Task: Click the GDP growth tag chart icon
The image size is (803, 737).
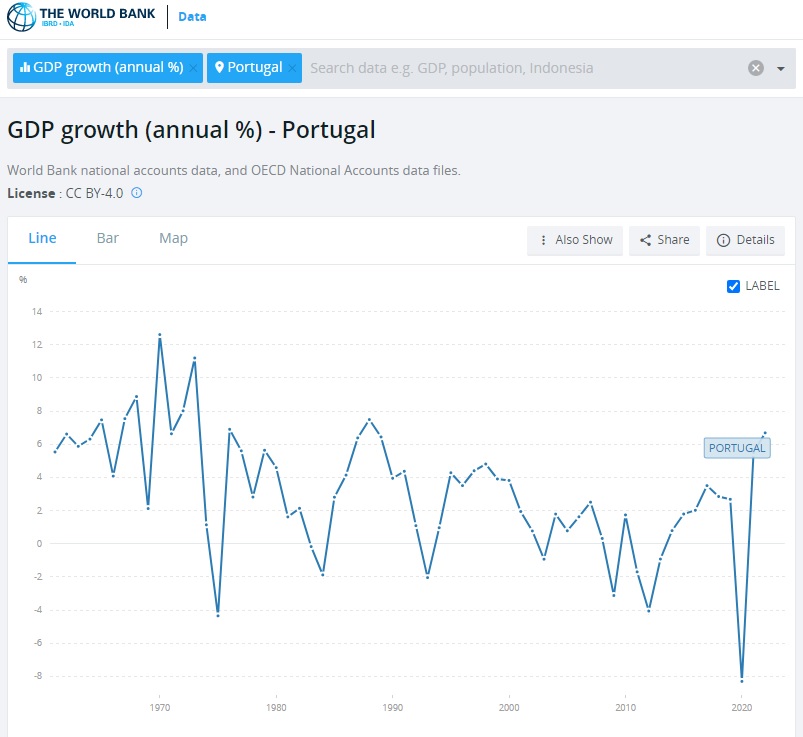Action: 25,68
